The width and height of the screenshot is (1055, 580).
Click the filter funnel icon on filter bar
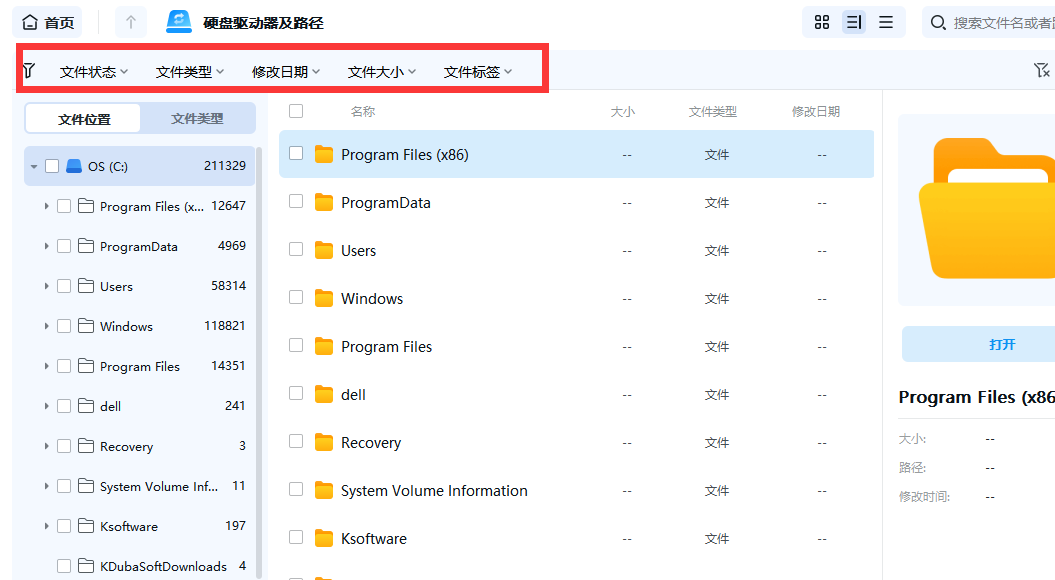(28, 69)
